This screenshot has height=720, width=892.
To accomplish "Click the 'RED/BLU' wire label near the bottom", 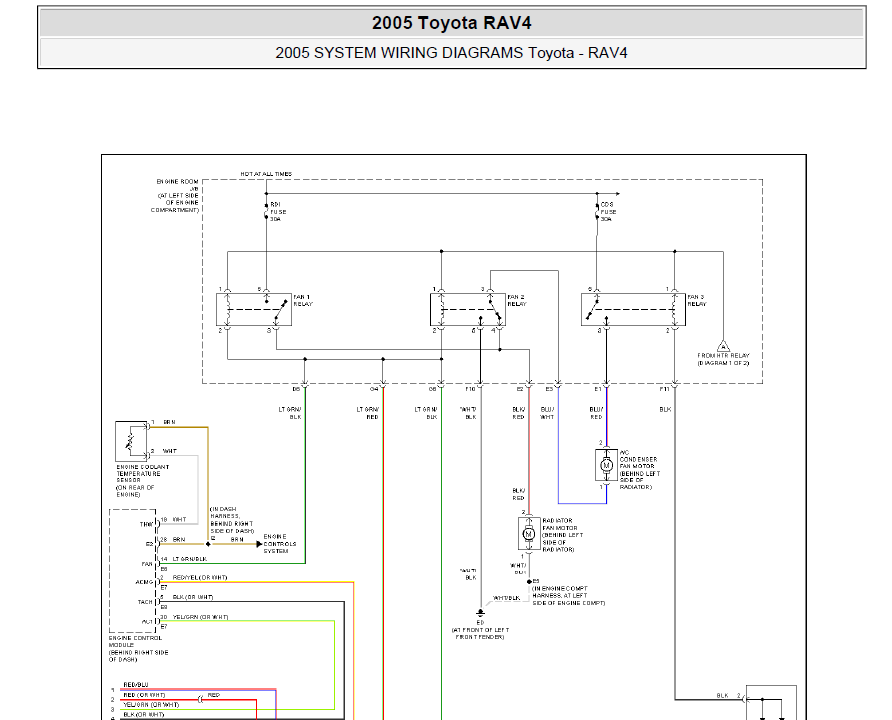I will pyautogui.click(x=136, y=685).
